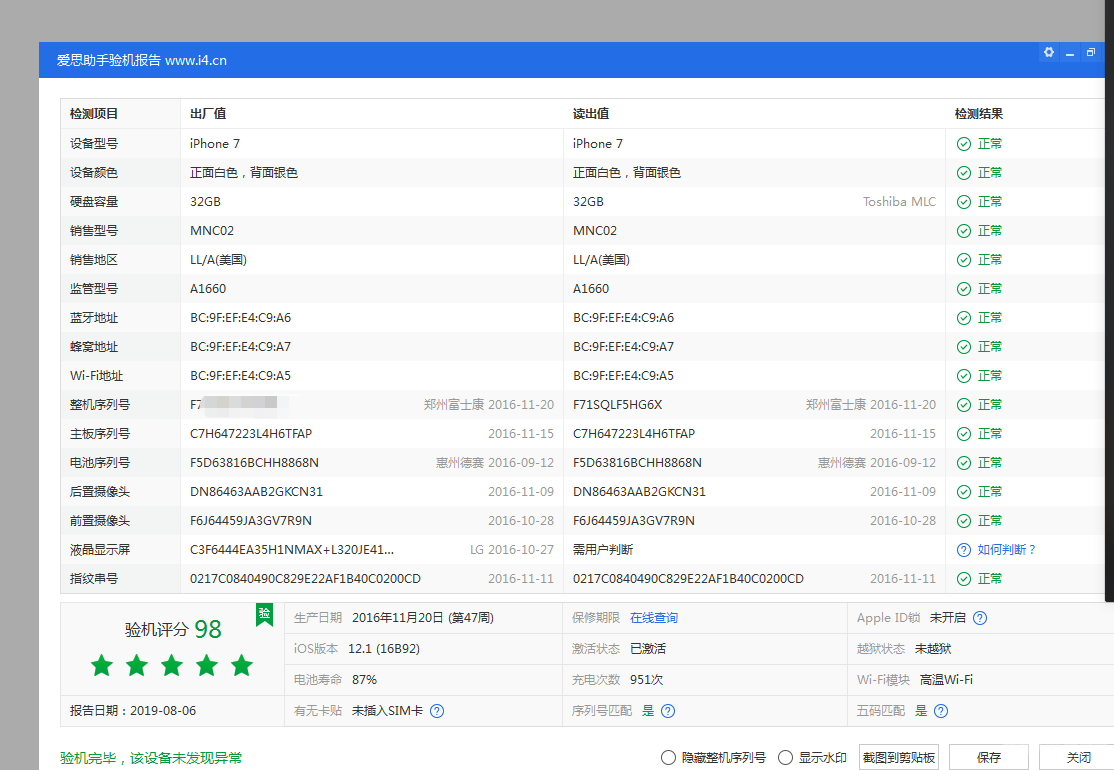Click 已激活 activation value
Image resolution: width=1114 pixels, height=770 pixels.
tap(648, 649)
